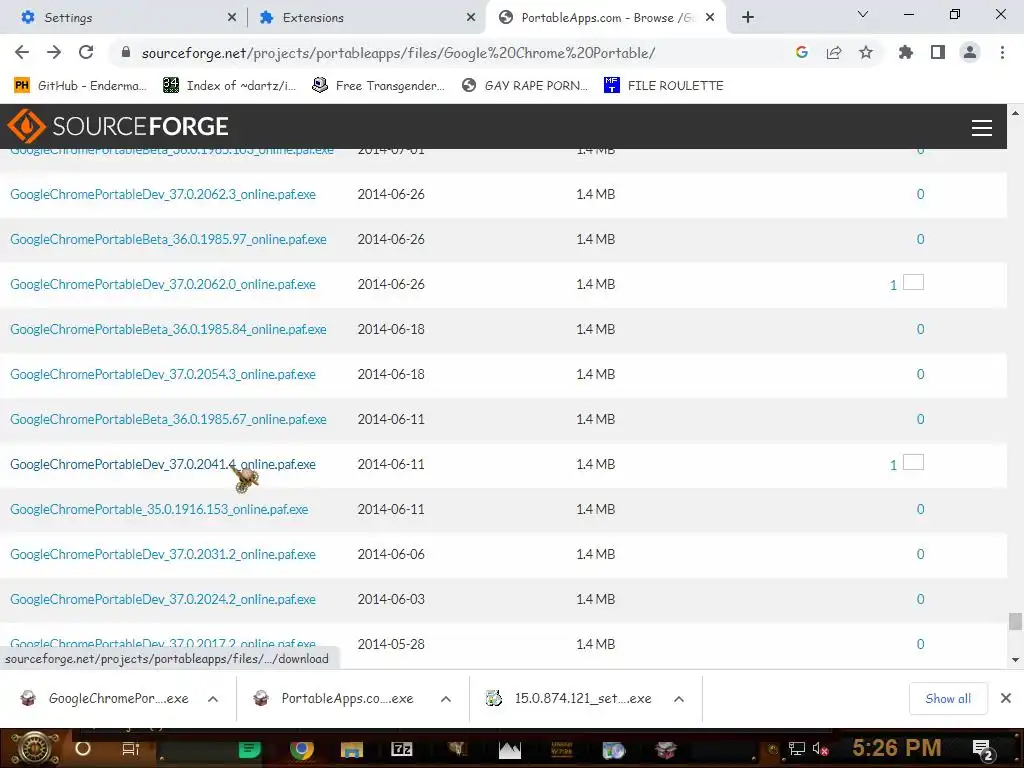Open the tab search chevron
The height and width of the screenshot is (768, 1024).
tap(863, 14)
